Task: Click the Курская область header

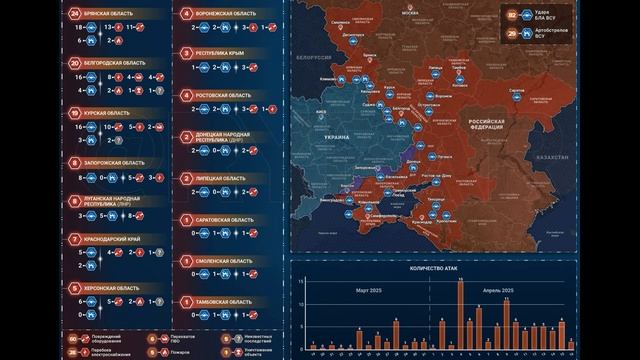Action: point(107,113)
